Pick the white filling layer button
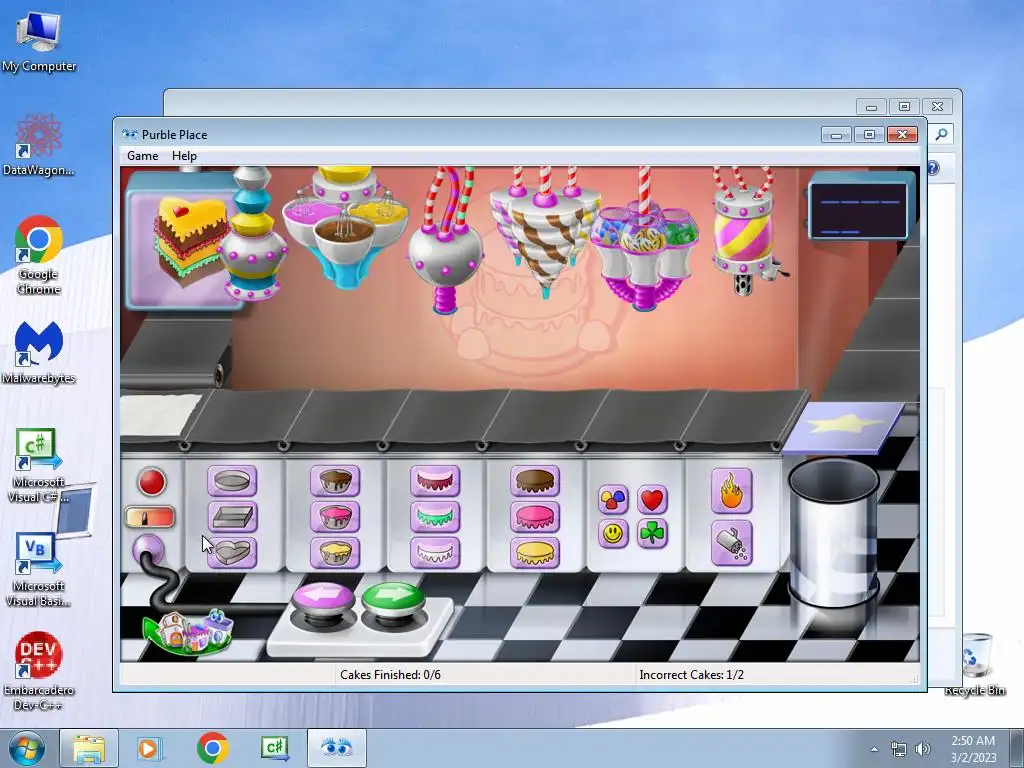Screen dimensions: 1024x768 click(x=435, y=552)
